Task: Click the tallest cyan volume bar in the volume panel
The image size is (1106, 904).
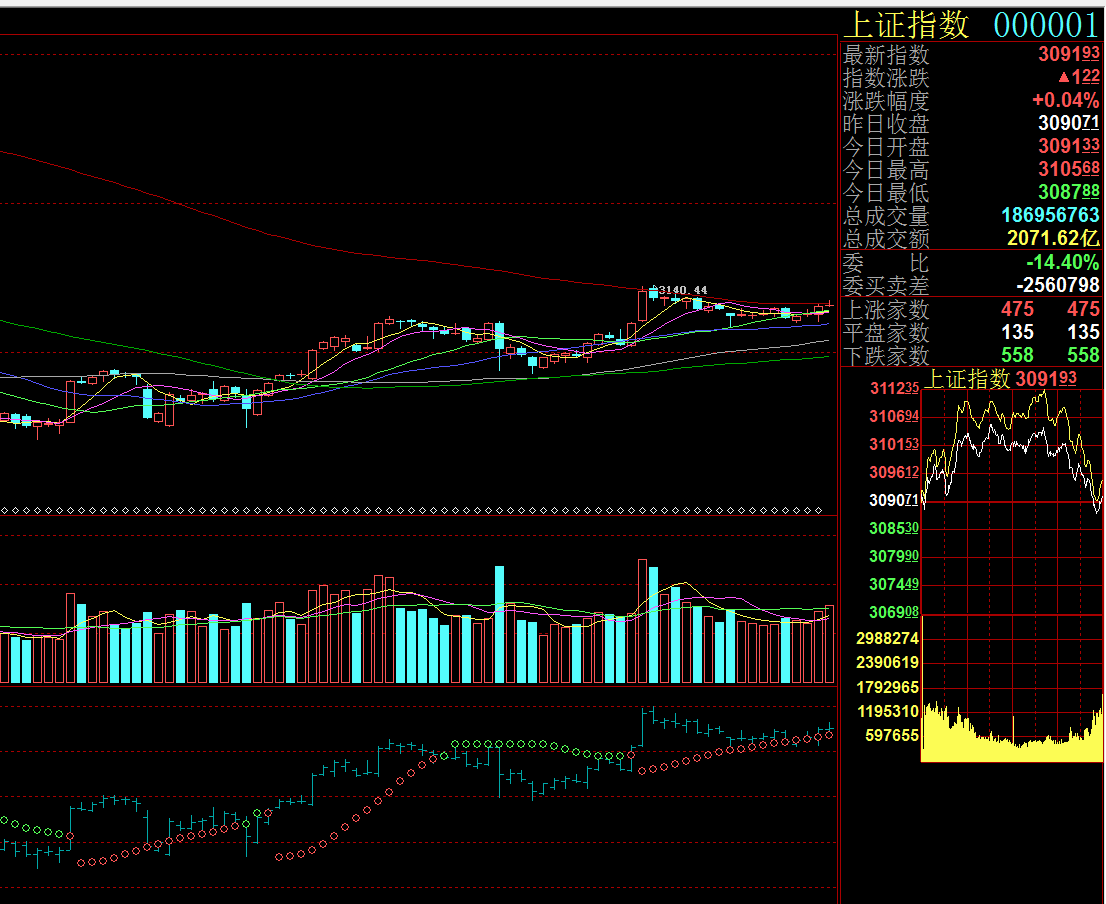Action: click(499, 624)
